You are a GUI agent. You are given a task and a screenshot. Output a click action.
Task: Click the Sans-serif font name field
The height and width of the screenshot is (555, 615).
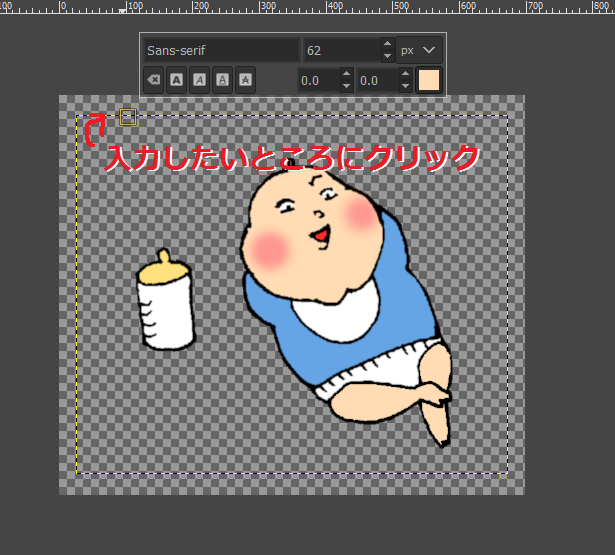222,50
